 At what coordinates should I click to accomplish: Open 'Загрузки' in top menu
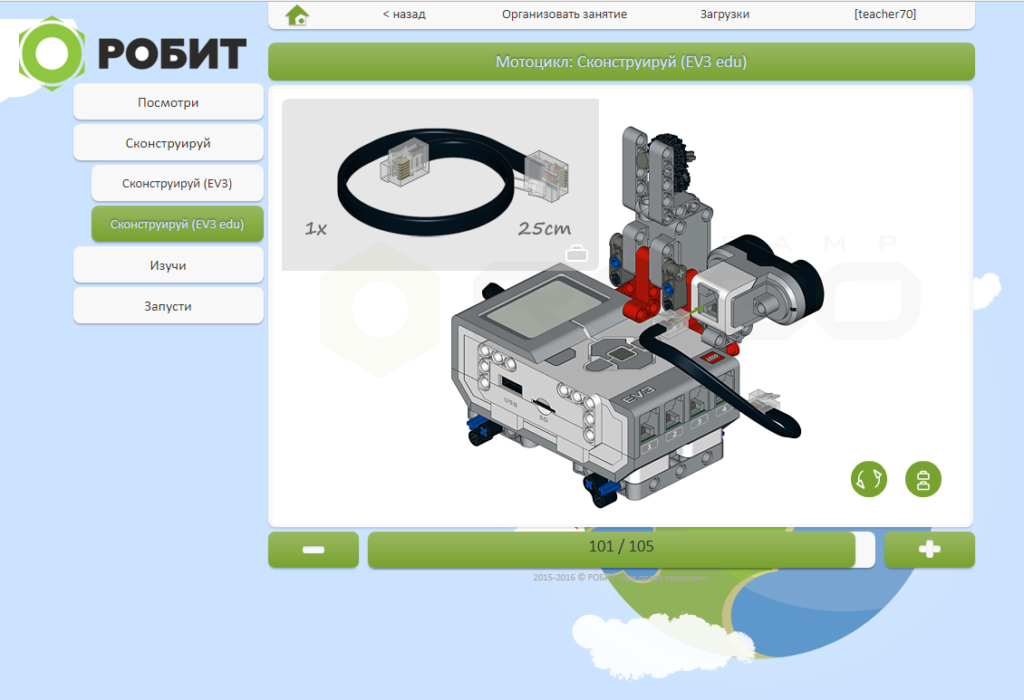point(725,14)
